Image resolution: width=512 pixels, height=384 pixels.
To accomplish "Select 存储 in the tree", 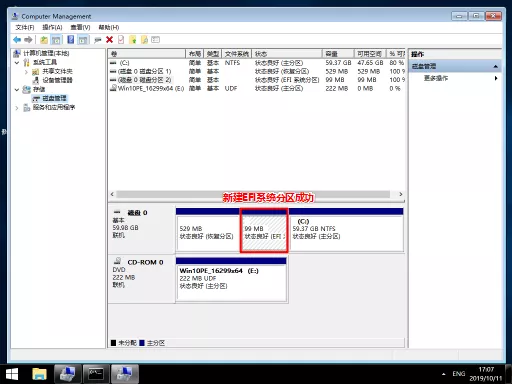I will [39, 89].
